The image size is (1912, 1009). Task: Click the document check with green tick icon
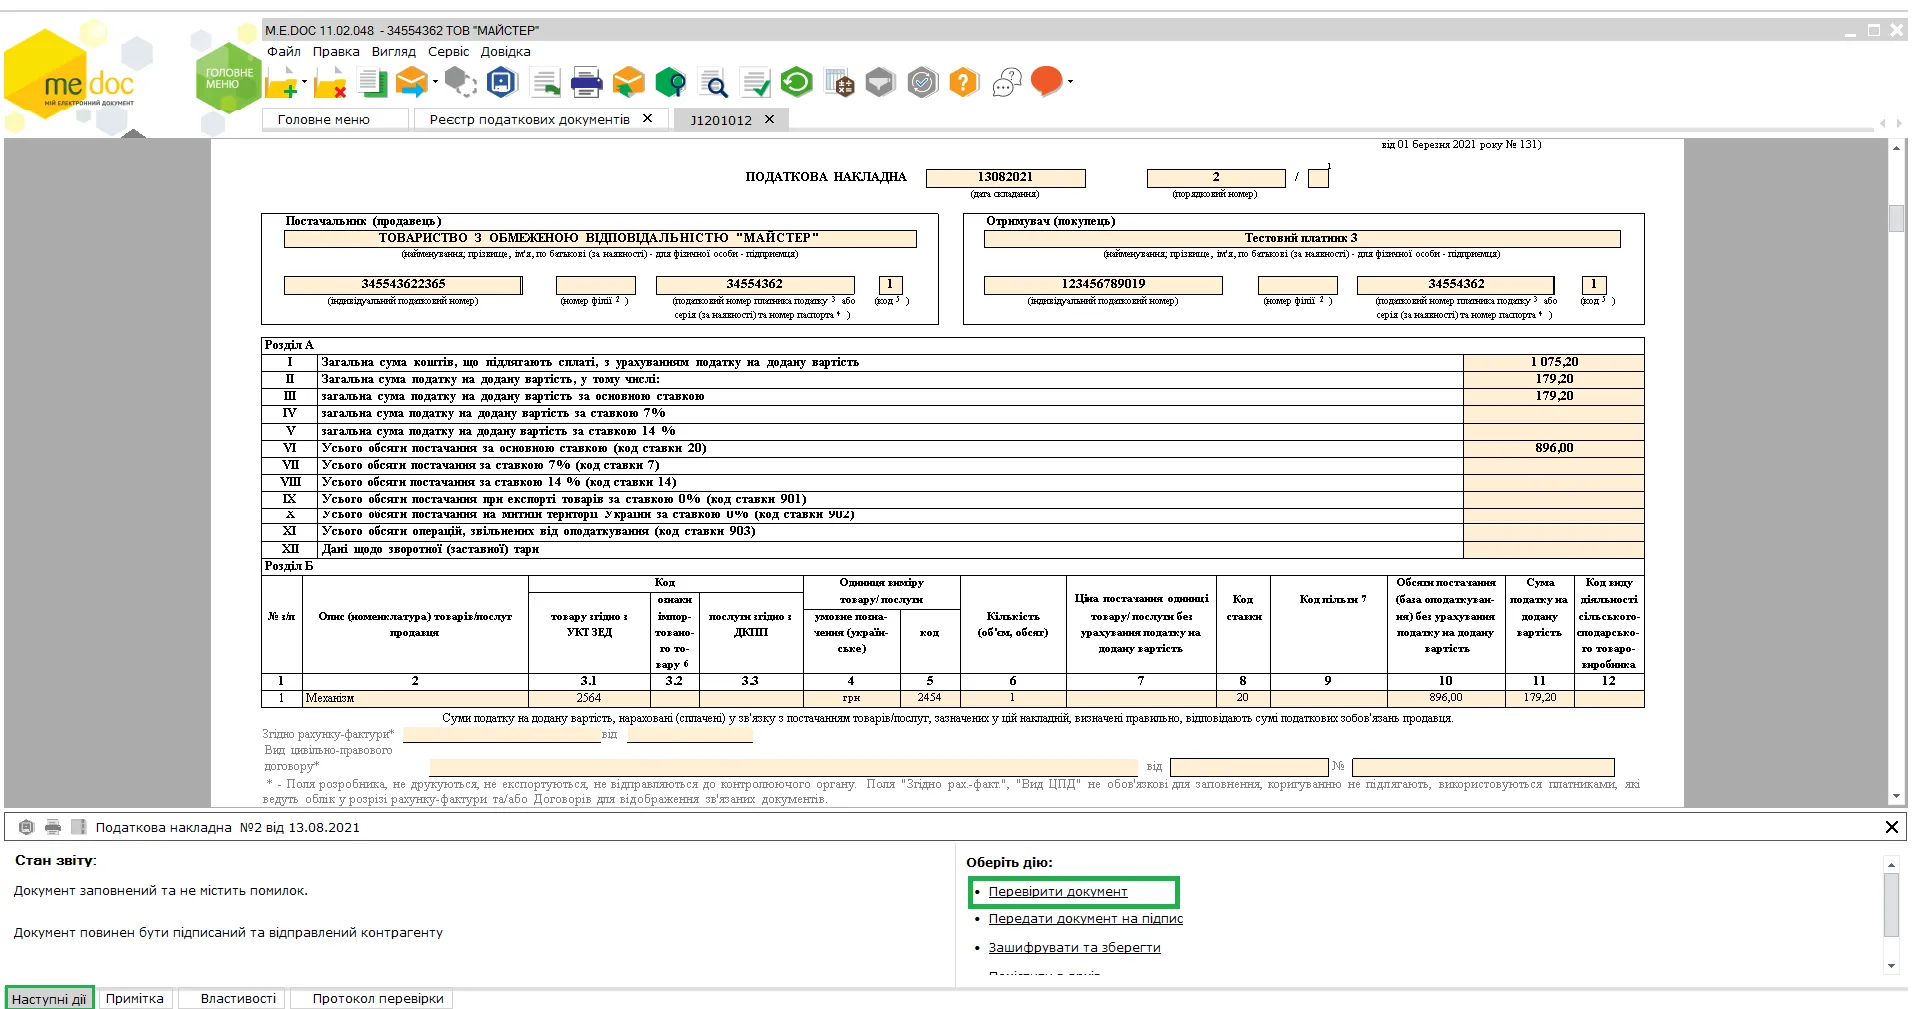pyautogui.click(x=755, y=82)
